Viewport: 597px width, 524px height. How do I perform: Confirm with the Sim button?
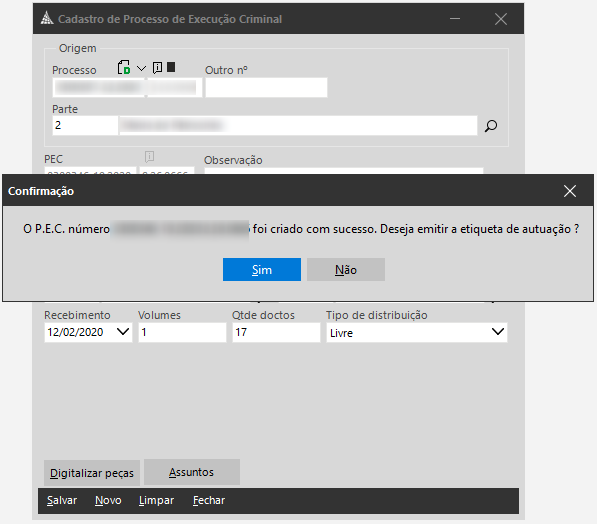(262, 270)
